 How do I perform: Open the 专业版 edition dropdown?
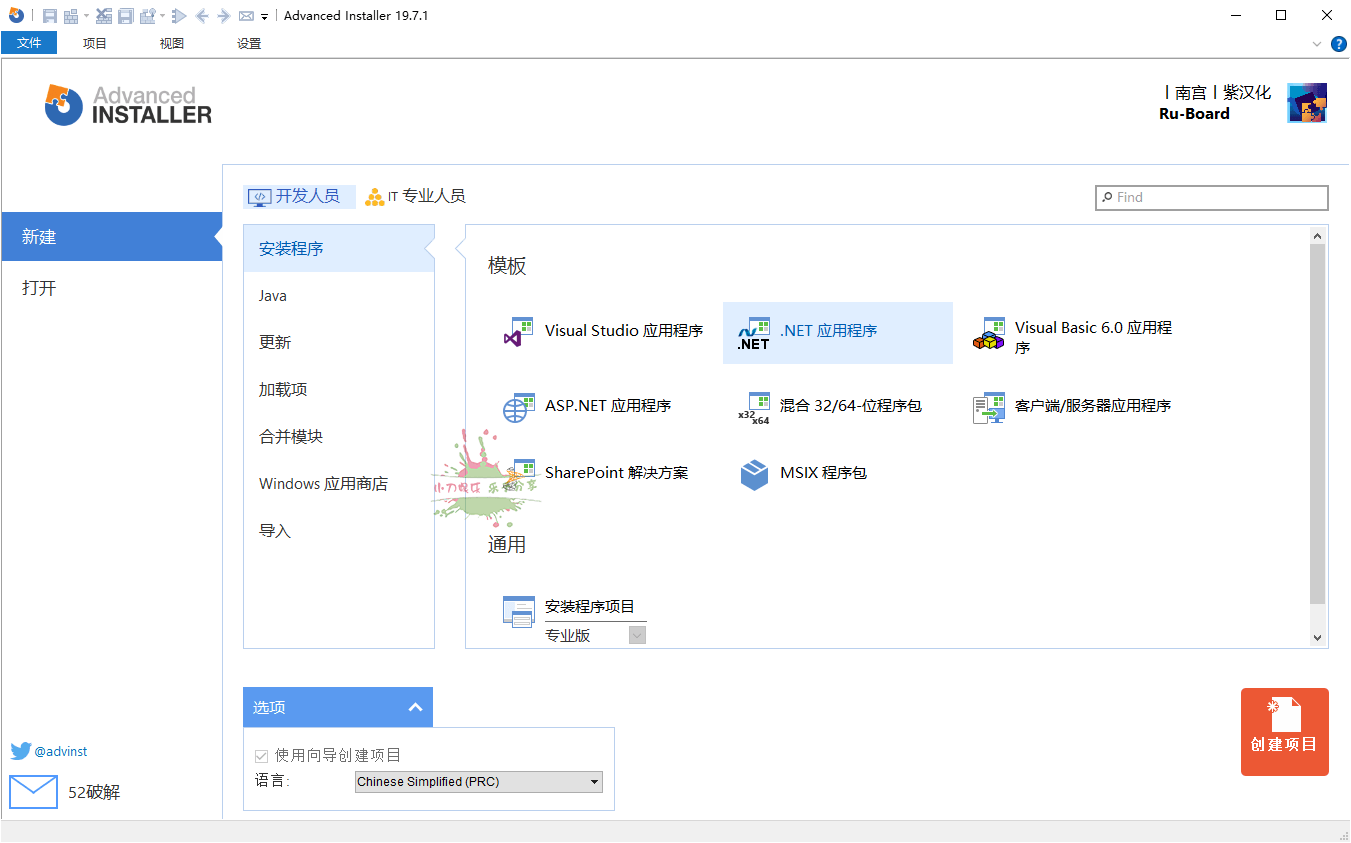point(637,634)
